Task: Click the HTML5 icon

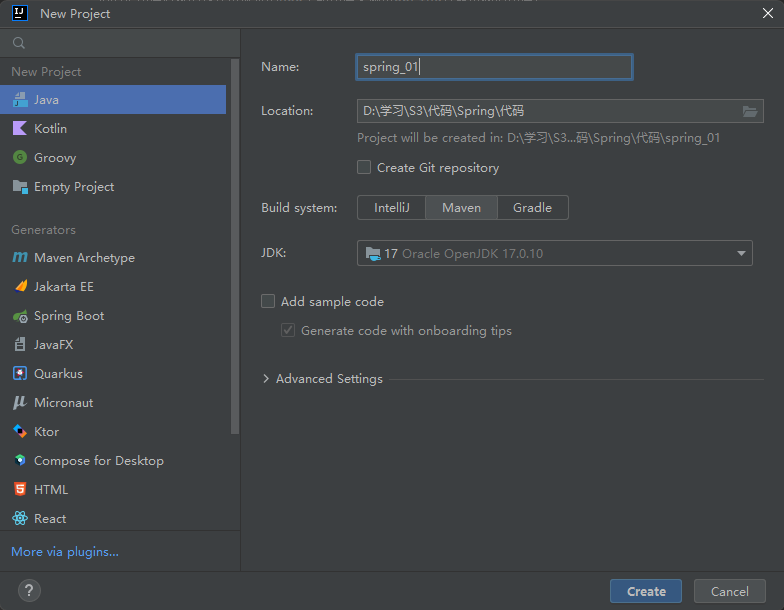Action: [x=20, y=490]
